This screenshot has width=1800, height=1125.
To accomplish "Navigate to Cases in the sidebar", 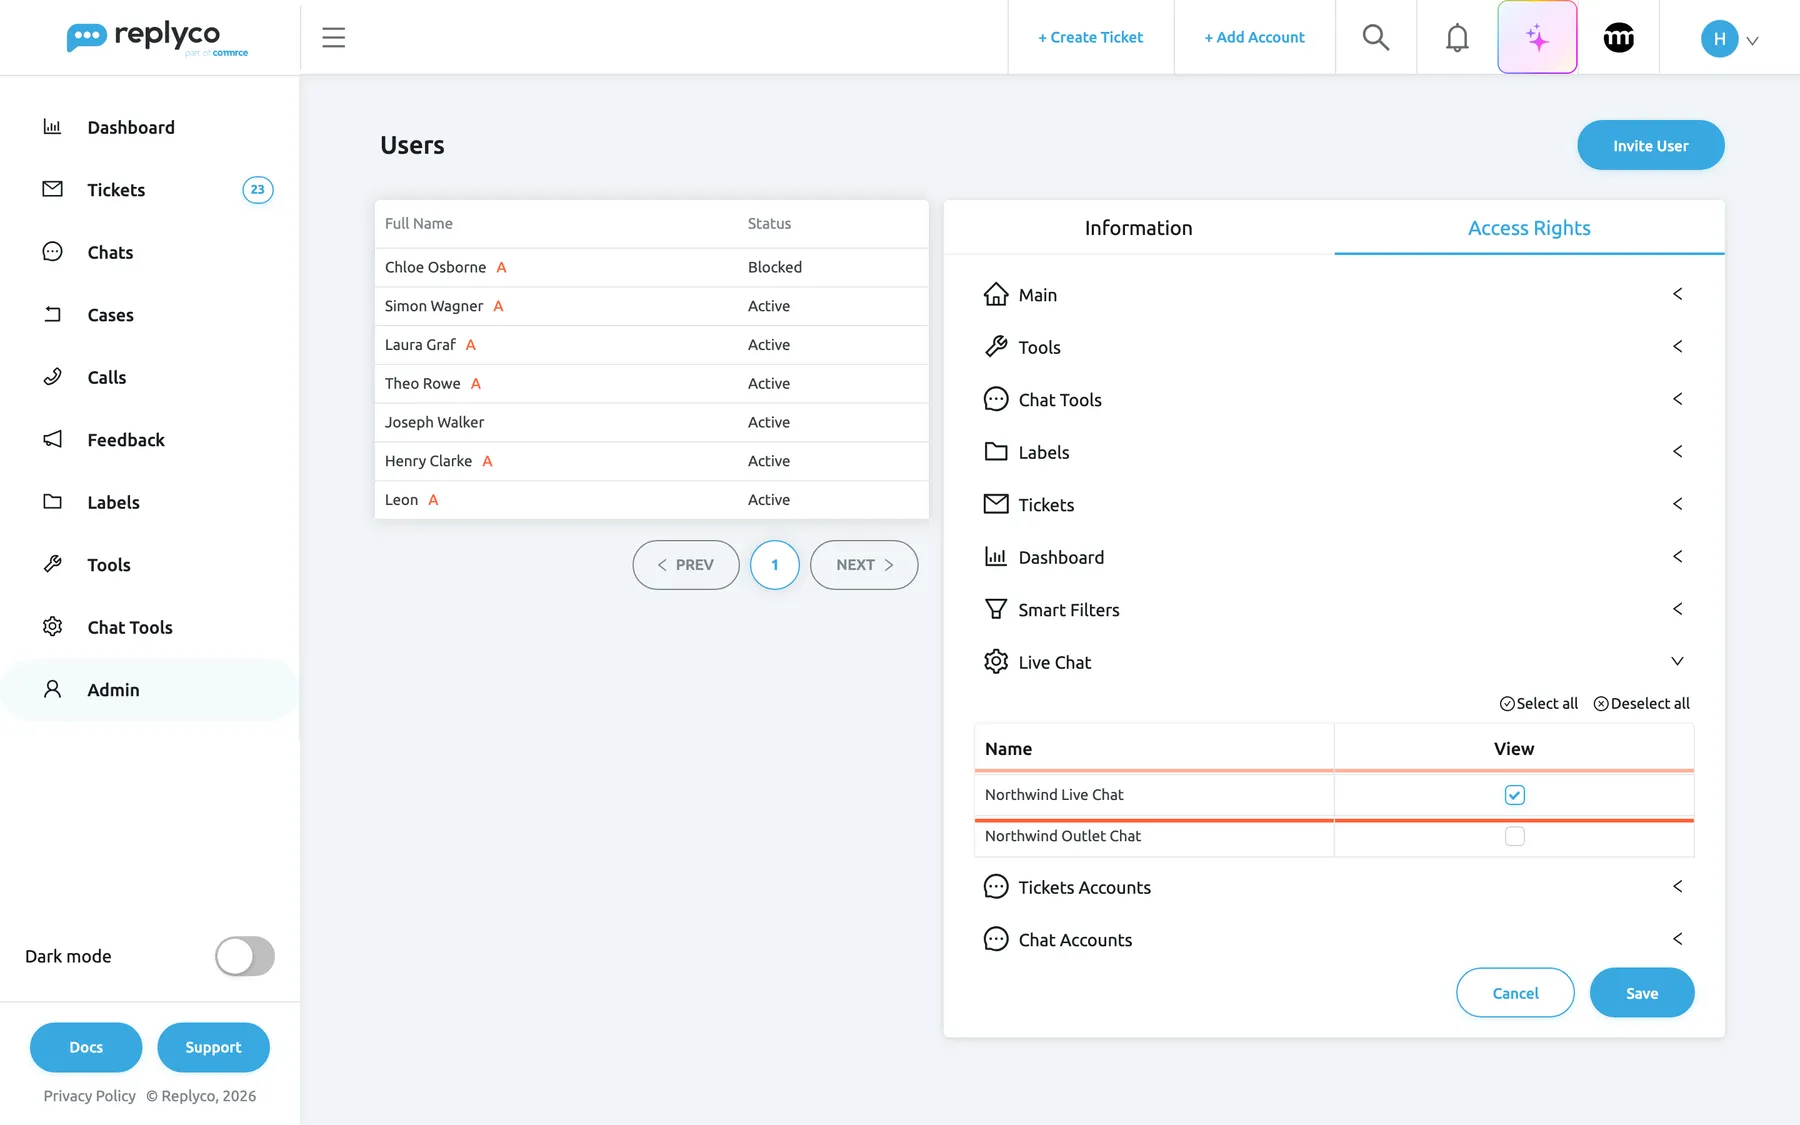I will (x=110, y=315).
